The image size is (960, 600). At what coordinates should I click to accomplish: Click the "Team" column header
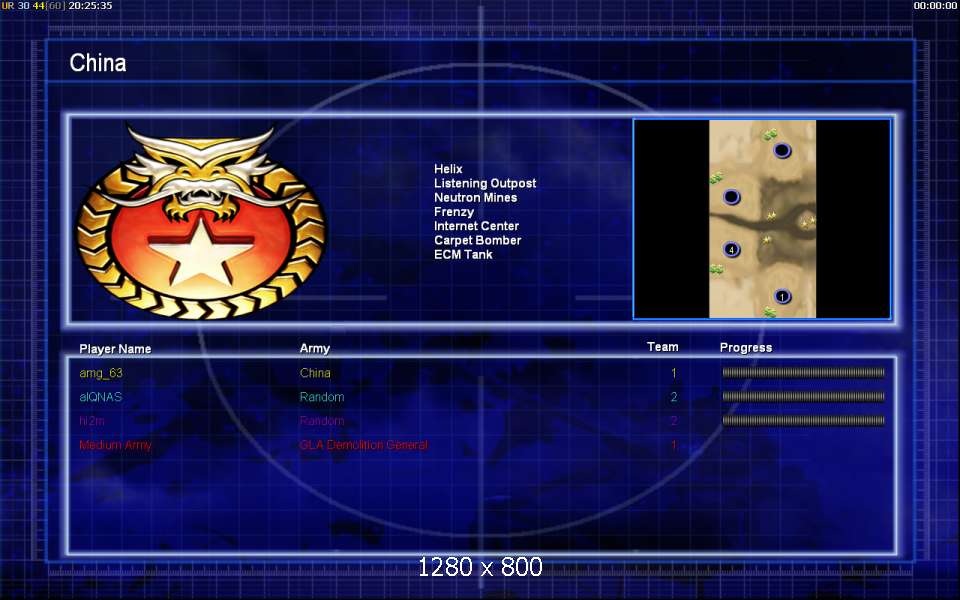click(x=662, y=347)
